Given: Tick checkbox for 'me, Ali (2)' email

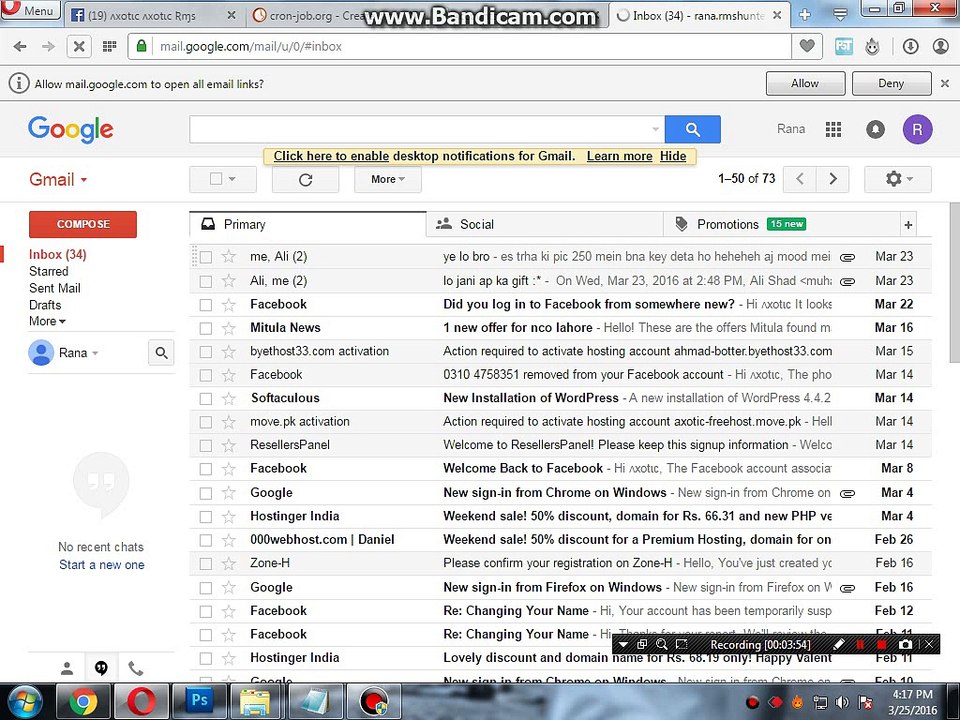Looking at the screenshot, I should (206, 257).
